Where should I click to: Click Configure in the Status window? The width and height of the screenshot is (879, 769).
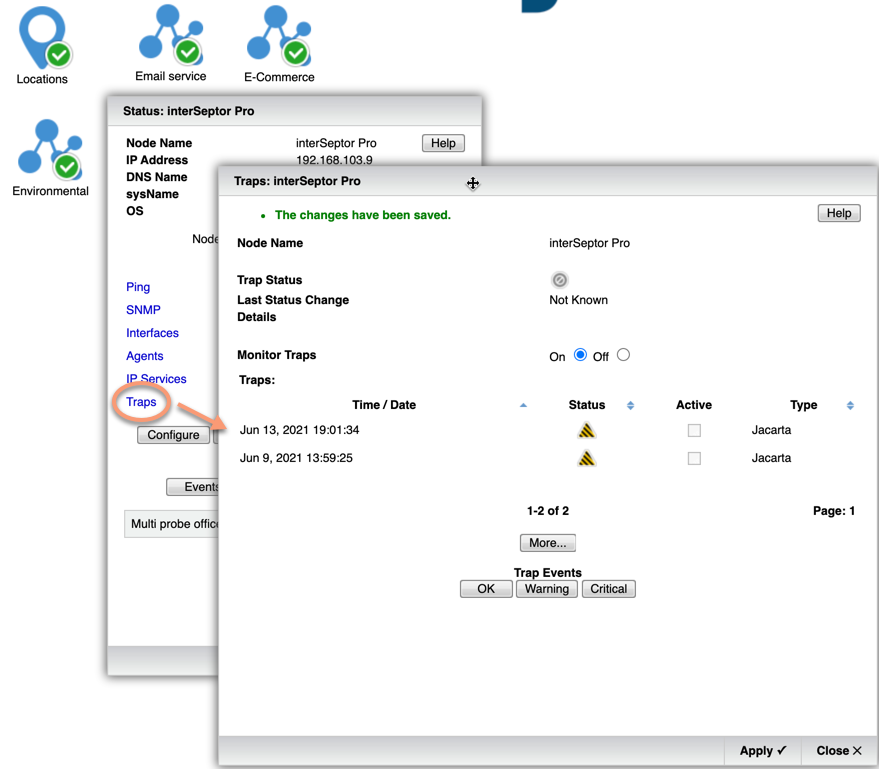point(173,435)
